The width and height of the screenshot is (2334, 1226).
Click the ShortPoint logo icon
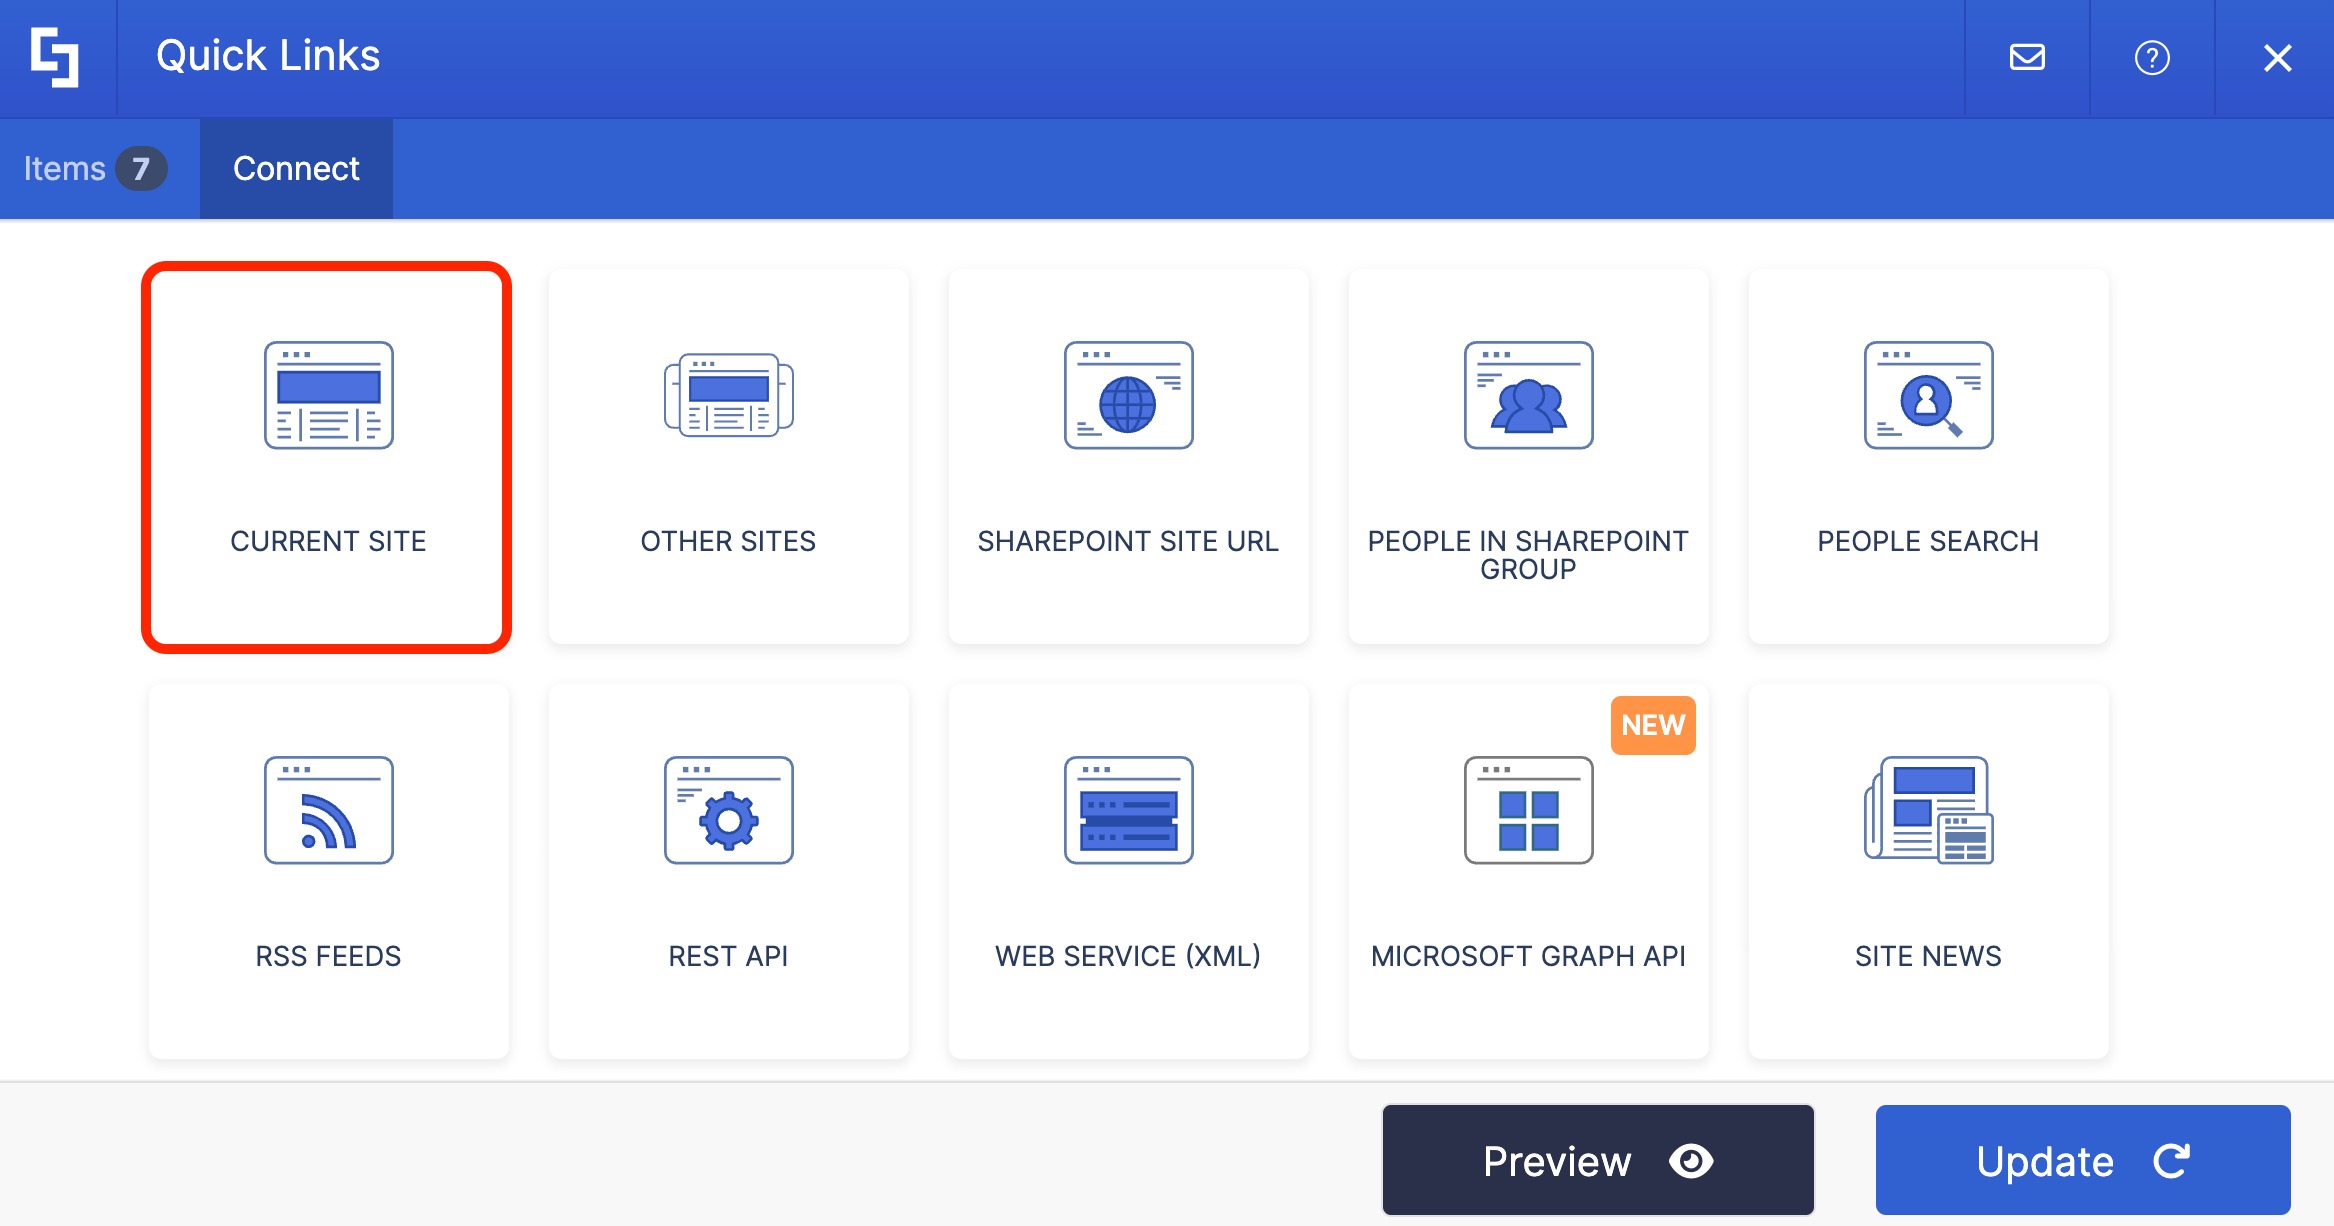click(x=58, y=57)
